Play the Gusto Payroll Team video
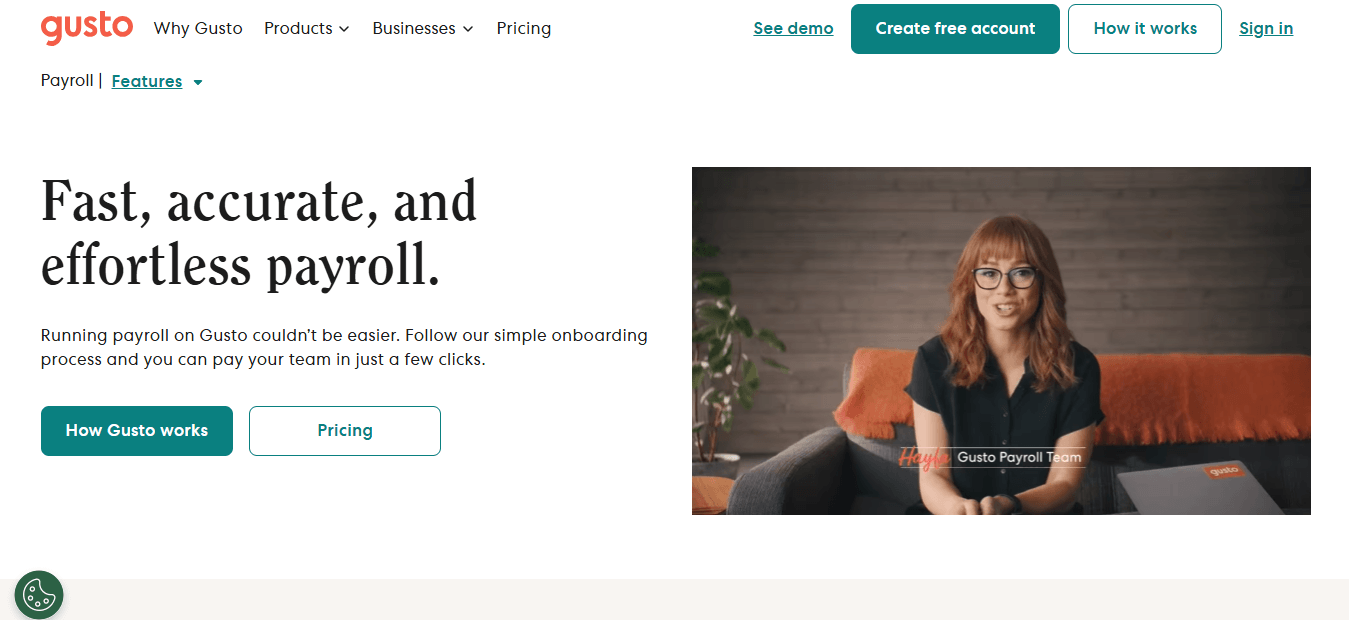 [x=1001, y=341]
